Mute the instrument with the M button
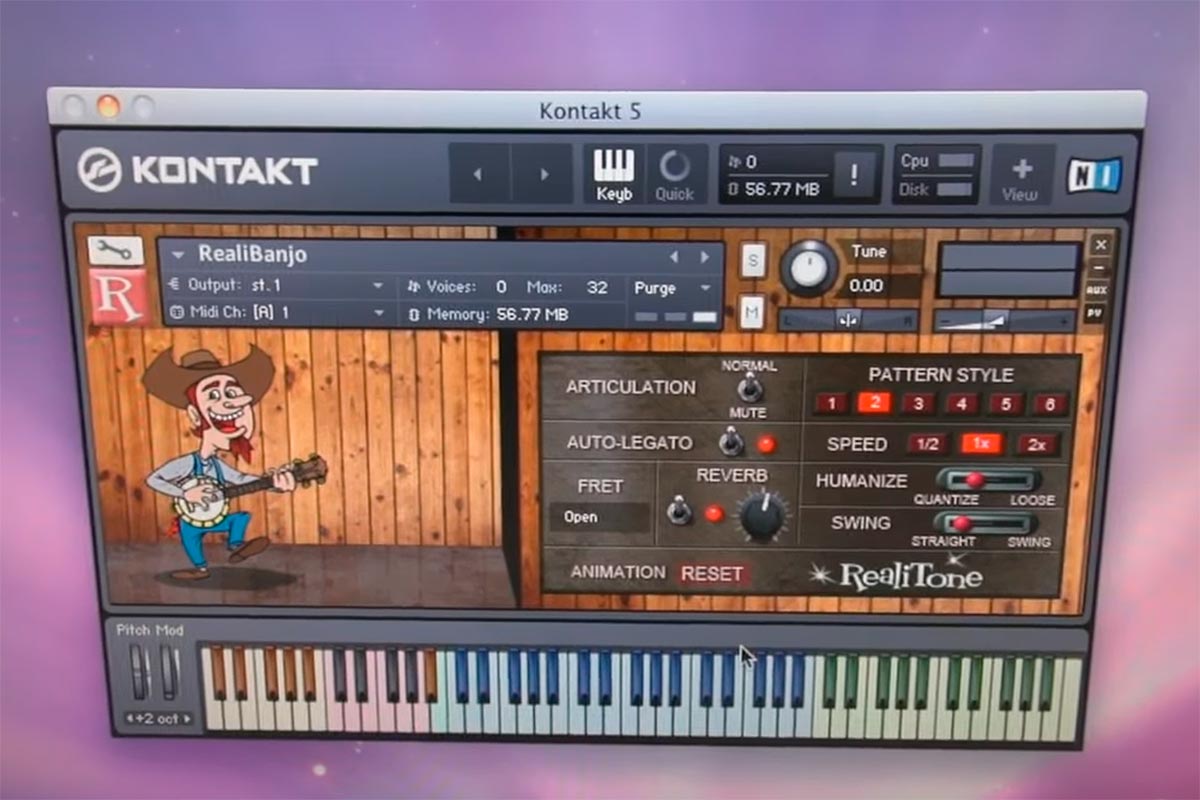Screen dimensions: 1200x800 [753, 313]
